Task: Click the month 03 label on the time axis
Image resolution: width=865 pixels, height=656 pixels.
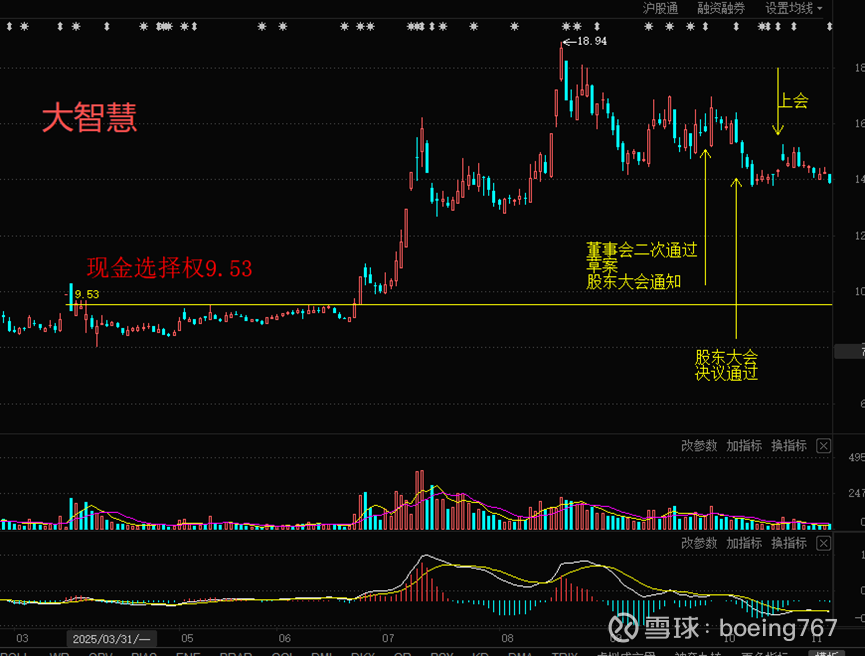Action: click(22, 638)
